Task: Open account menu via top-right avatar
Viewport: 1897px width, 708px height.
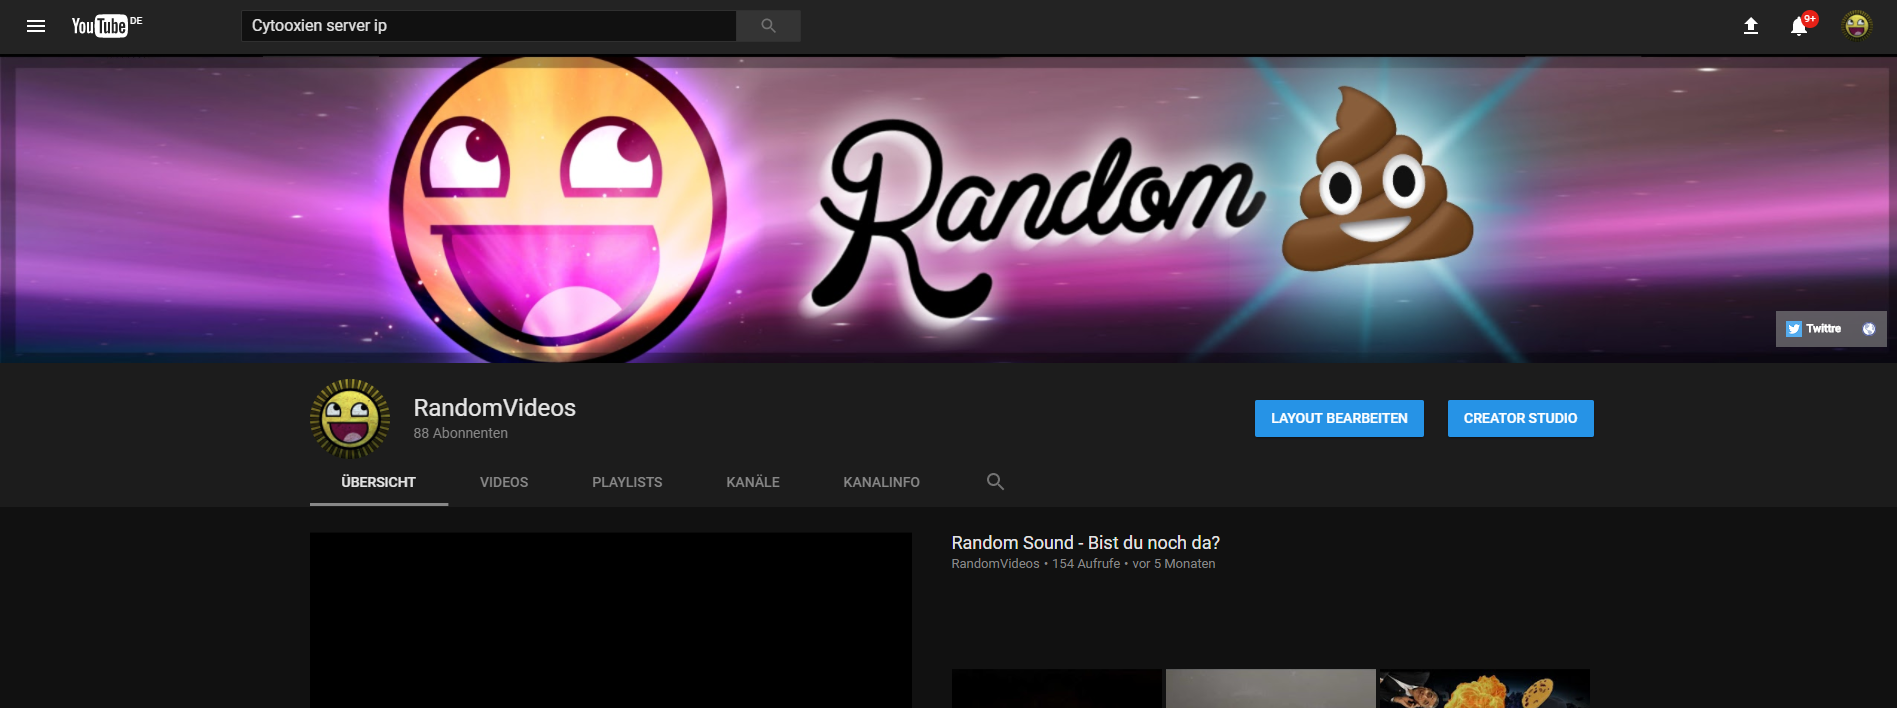Action: coord(1856,26)
